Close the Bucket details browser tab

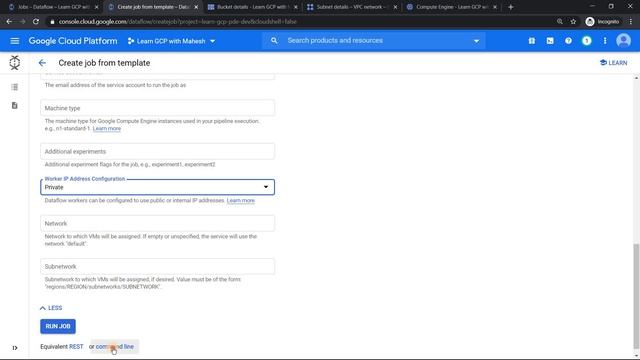coord(296,7)
